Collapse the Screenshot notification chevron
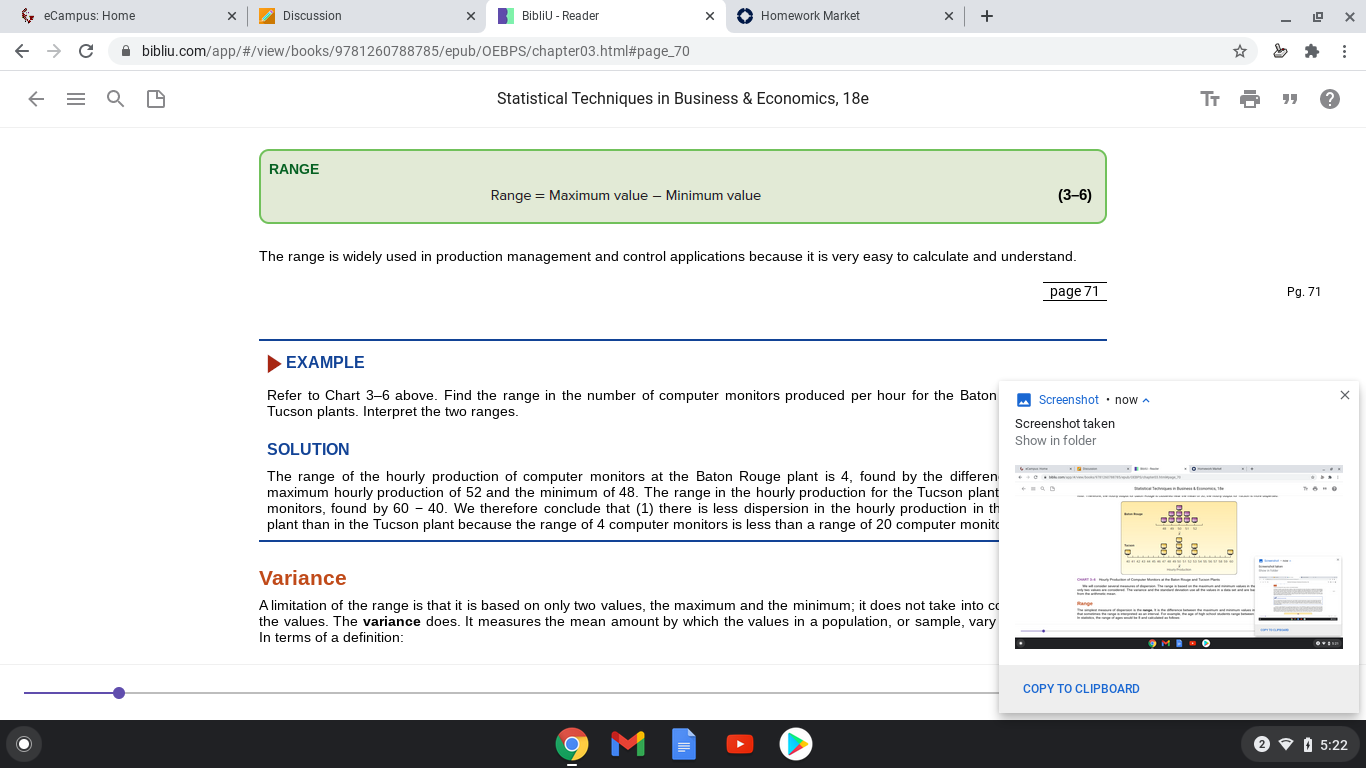Screen dimensions: 1366x768 1146,400
